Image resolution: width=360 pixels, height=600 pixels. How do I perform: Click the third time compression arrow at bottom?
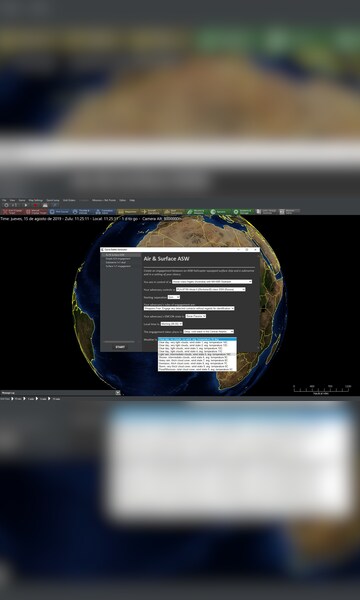pos(38,399)
